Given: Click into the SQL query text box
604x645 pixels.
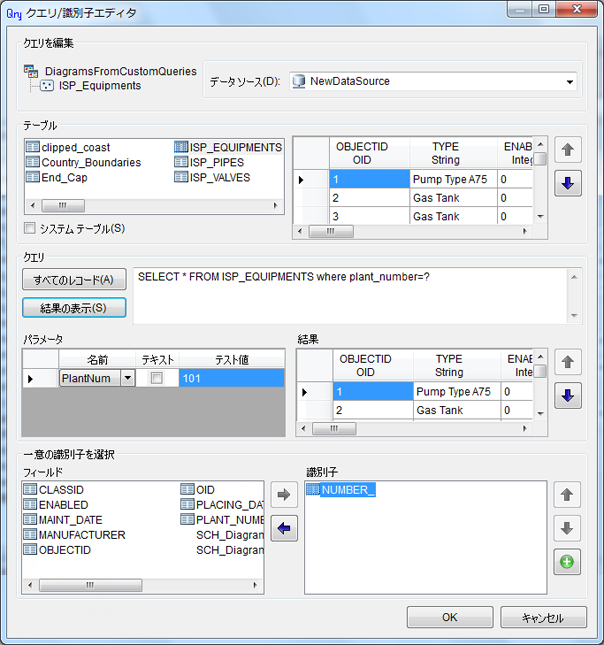Looking at the screenshot, I should tap(350, 295).
